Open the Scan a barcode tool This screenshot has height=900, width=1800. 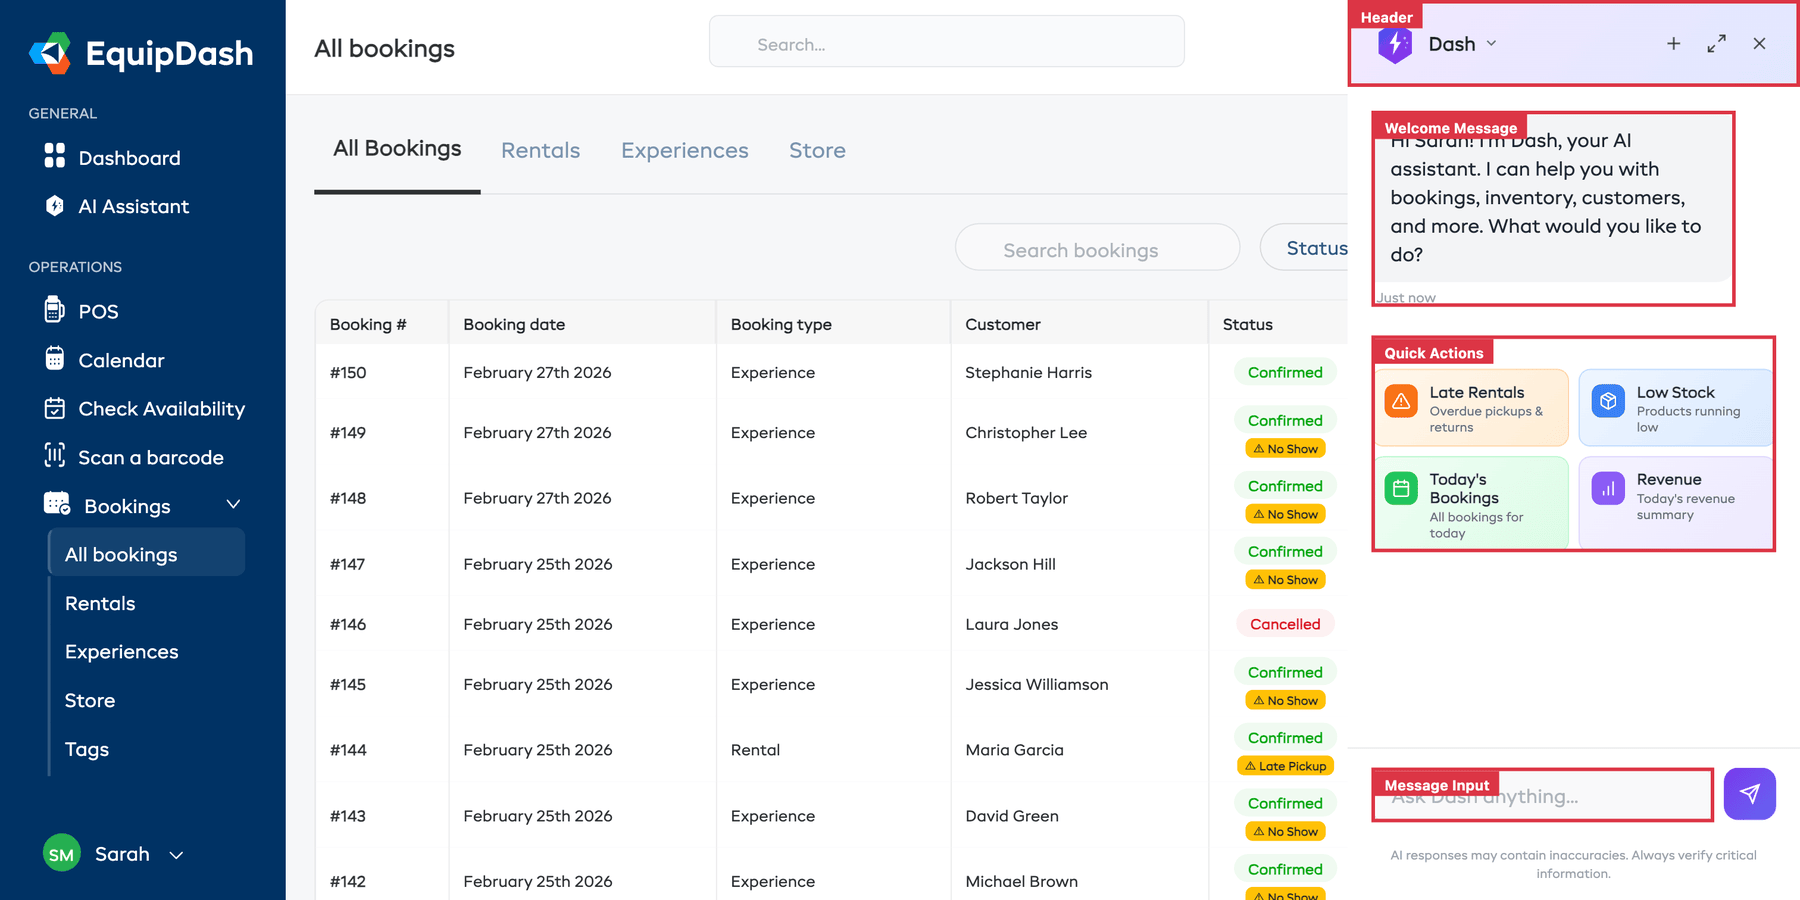[x=55, y=457]
